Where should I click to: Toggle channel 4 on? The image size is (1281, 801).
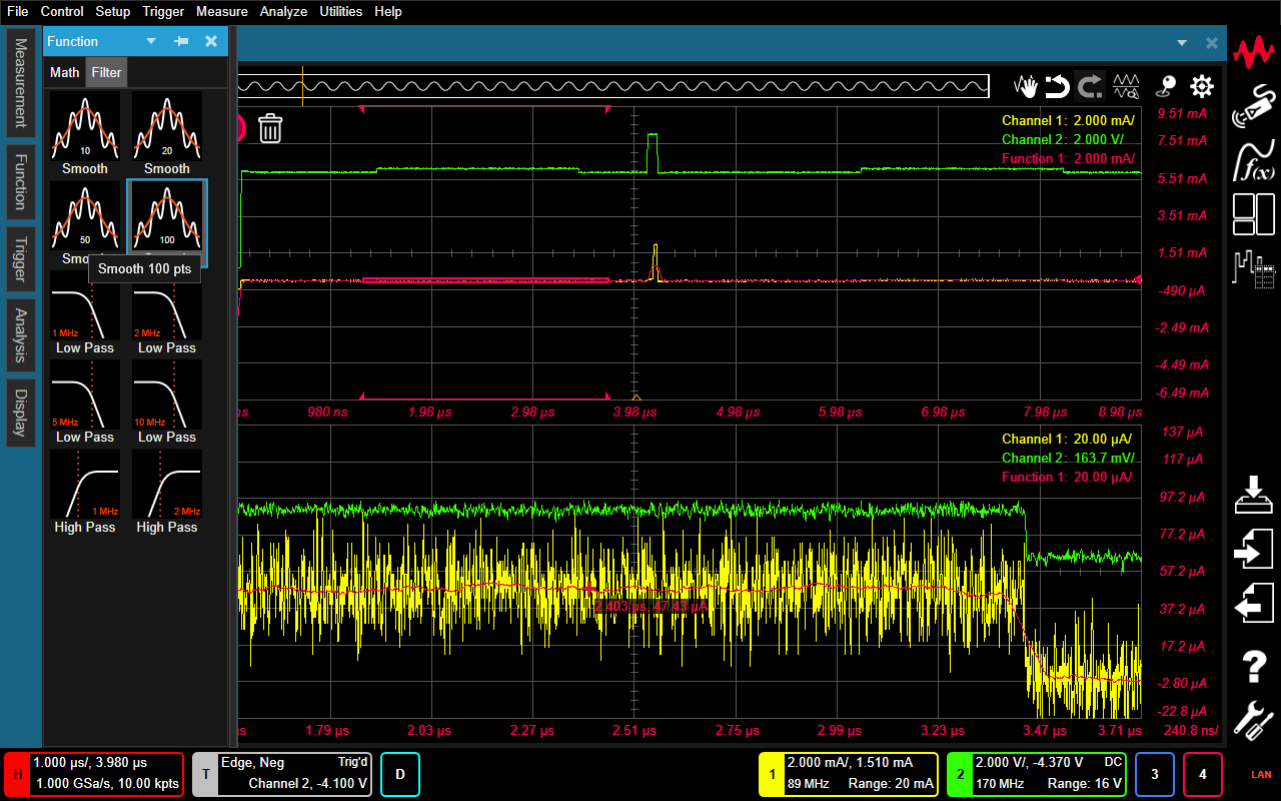click(1203, 774)
